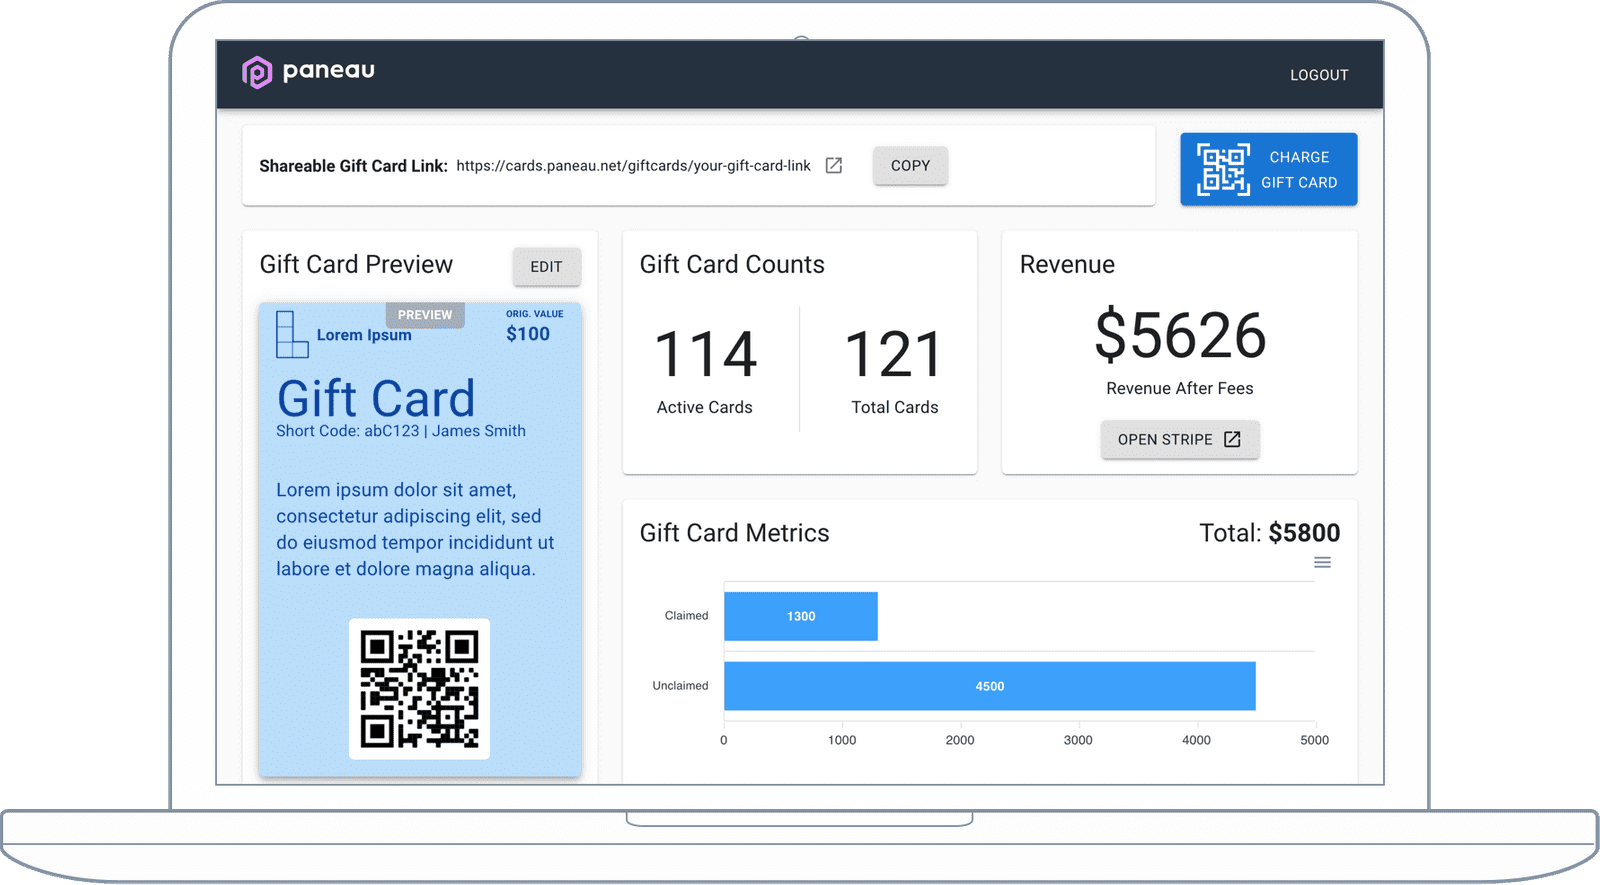
Task: Click the Lorem ipsum description paragraph
Action: tap(415, 529)
